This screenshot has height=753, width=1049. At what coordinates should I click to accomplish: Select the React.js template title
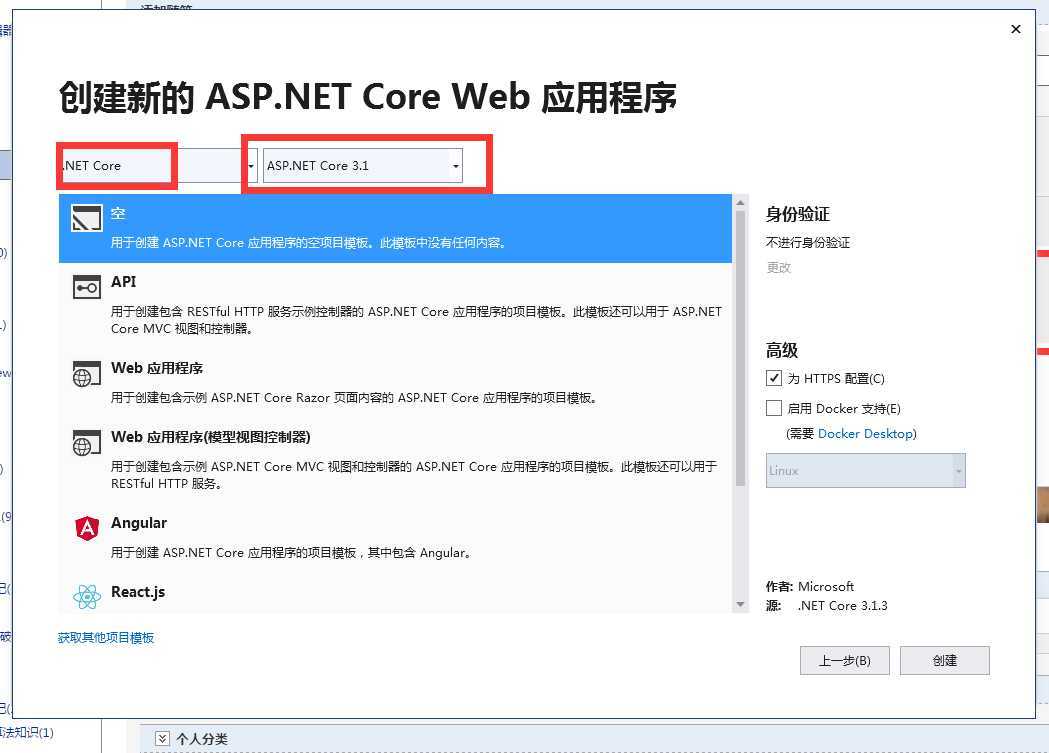pos(138,592)
